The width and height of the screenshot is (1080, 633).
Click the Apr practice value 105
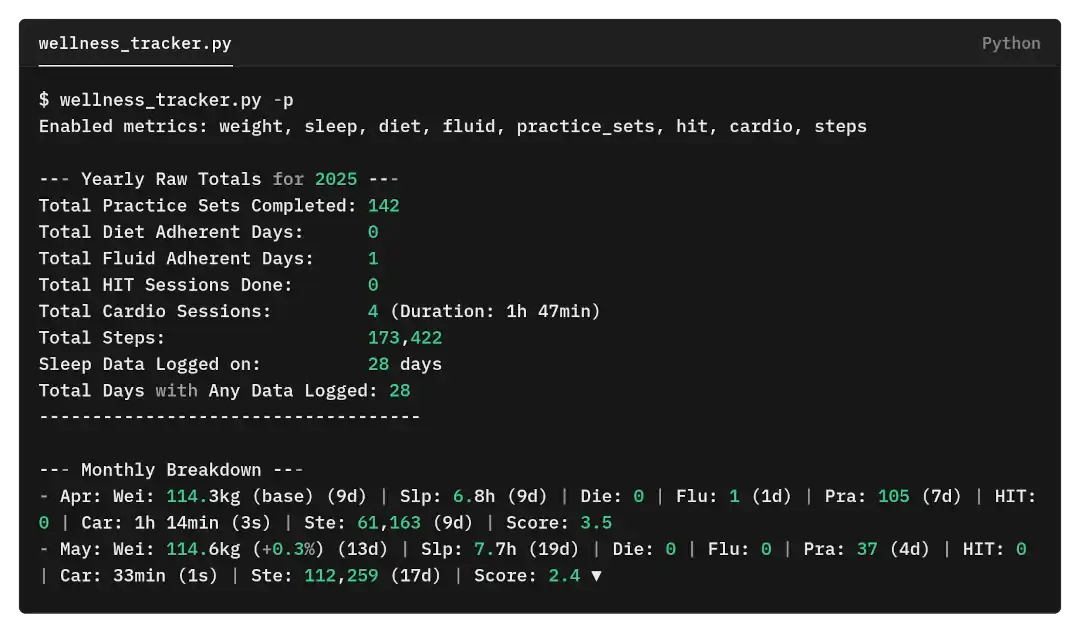893,496
